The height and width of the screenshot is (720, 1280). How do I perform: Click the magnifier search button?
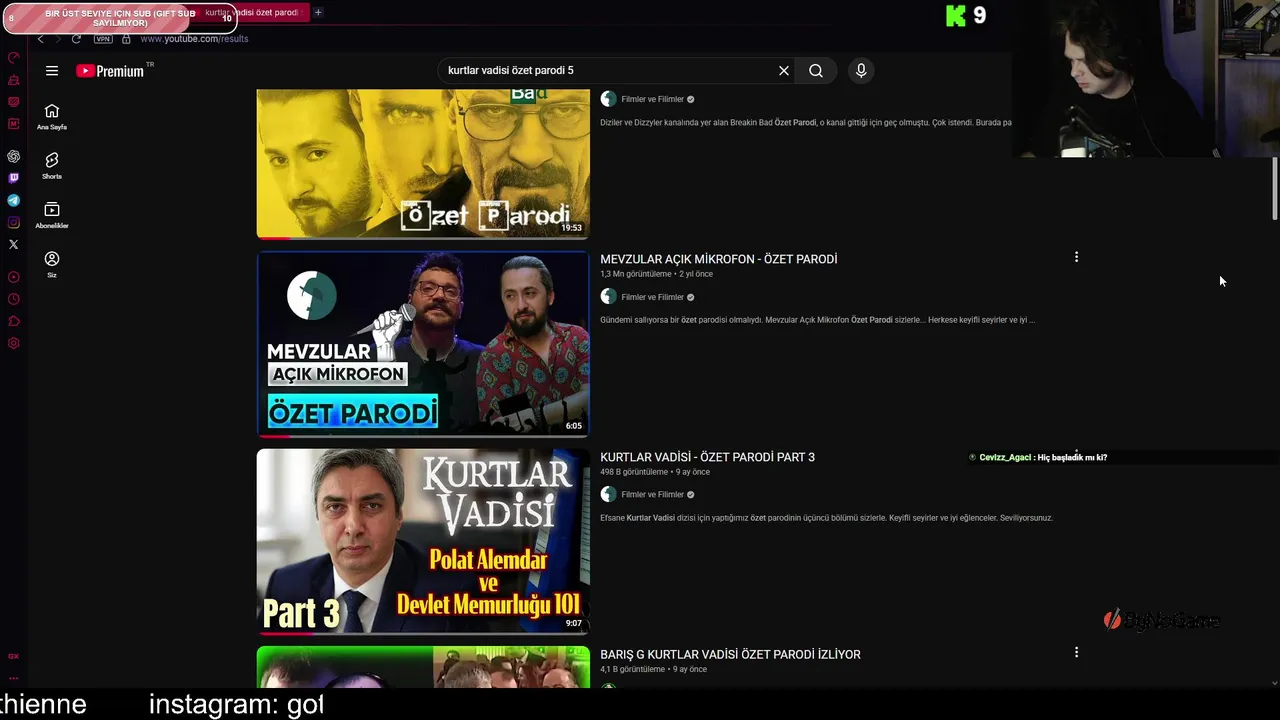[816, 71]
